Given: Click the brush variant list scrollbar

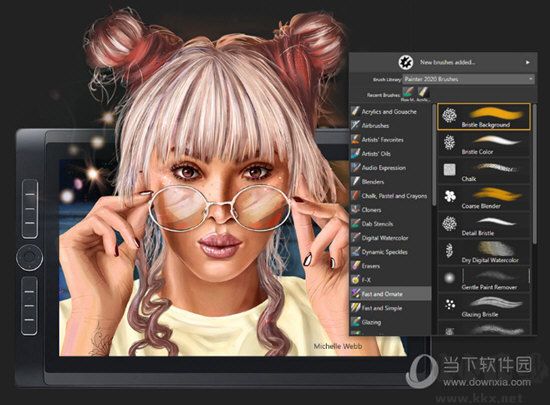Looking at the screenshot, I should click(x=535, y=174).
